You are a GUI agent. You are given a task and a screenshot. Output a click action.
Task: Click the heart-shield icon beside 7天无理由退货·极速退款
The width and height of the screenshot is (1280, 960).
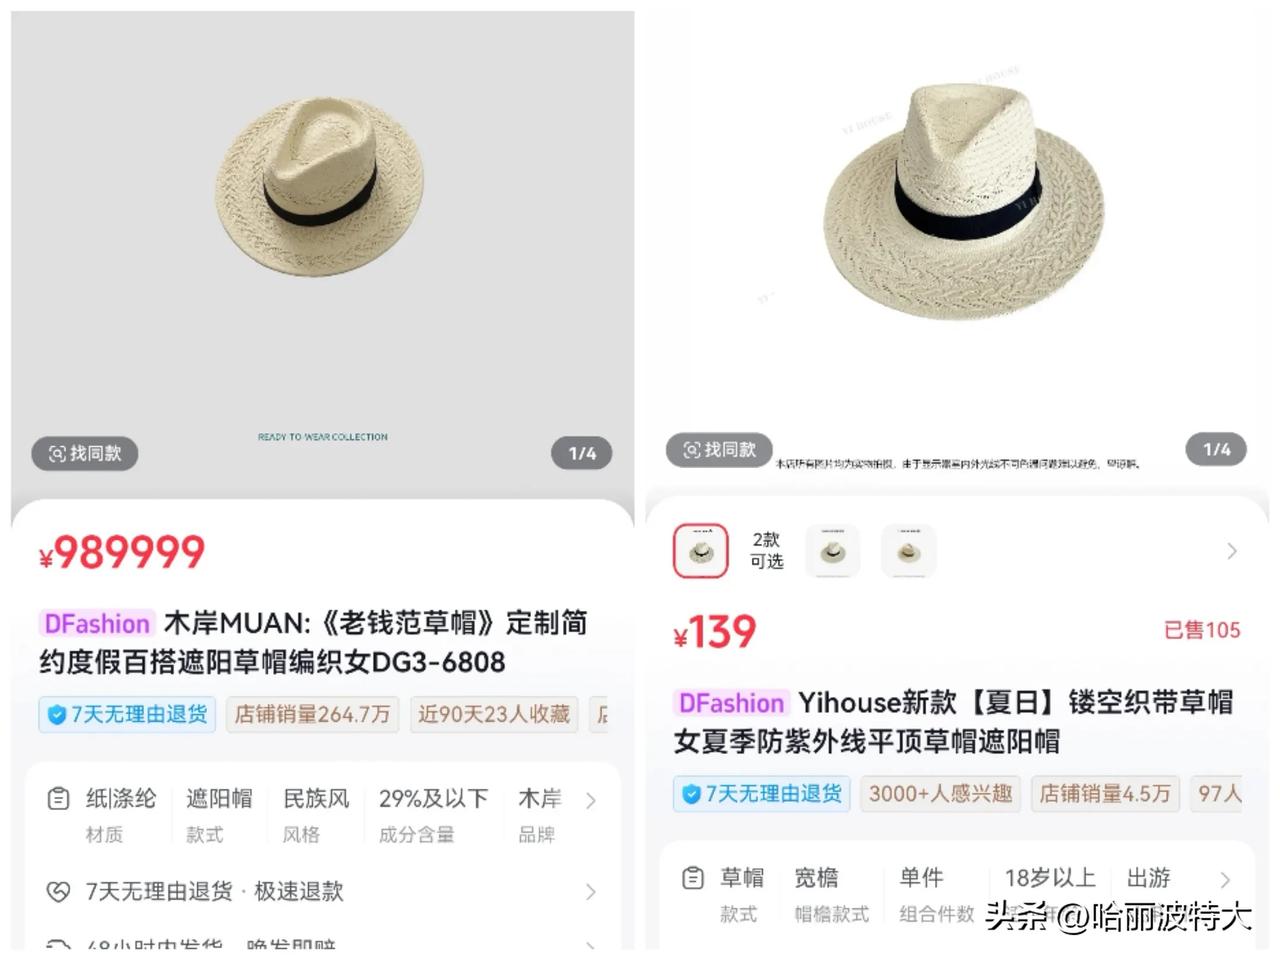click(59, 891)
